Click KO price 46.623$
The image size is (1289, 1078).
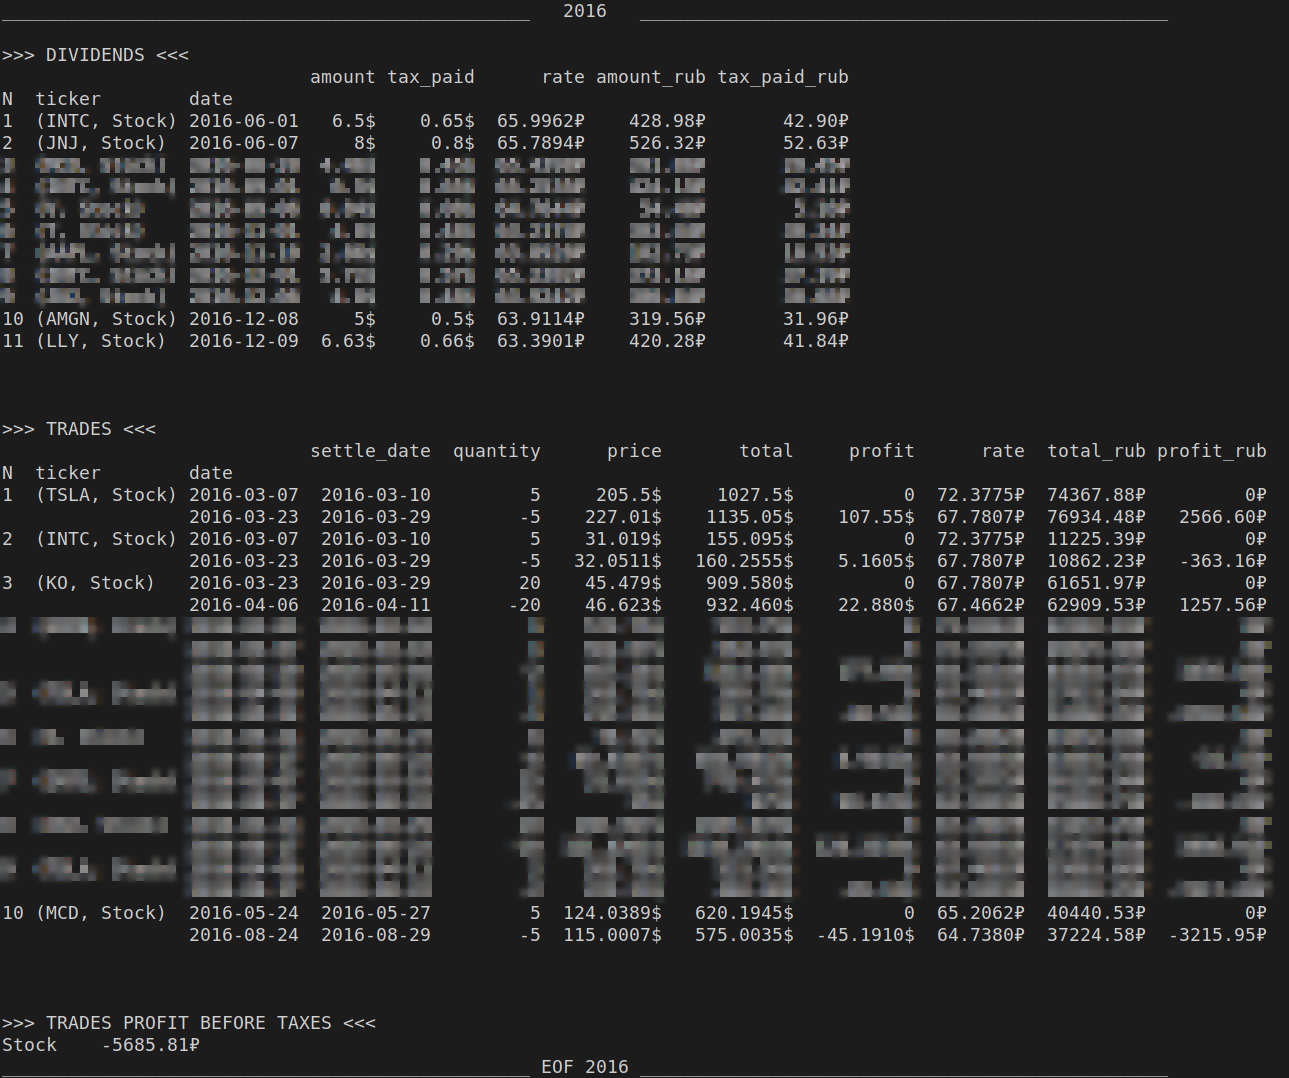[x=623, y=605]
